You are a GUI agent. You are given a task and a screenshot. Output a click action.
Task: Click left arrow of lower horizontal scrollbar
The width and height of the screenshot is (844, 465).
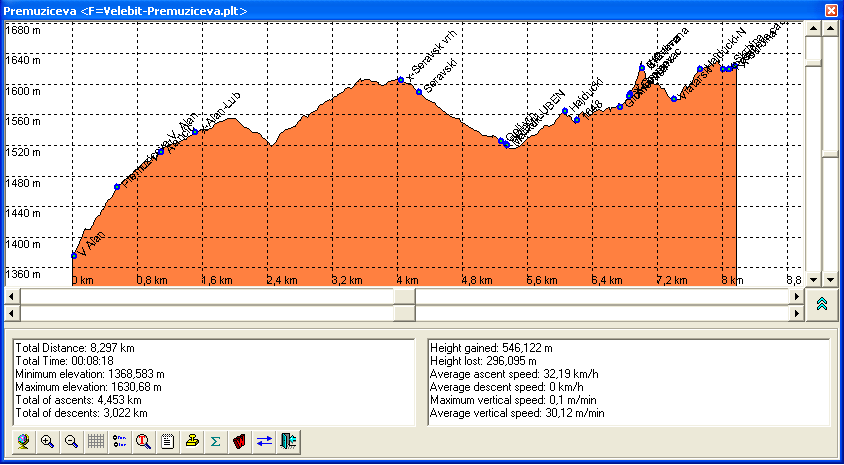13,313
